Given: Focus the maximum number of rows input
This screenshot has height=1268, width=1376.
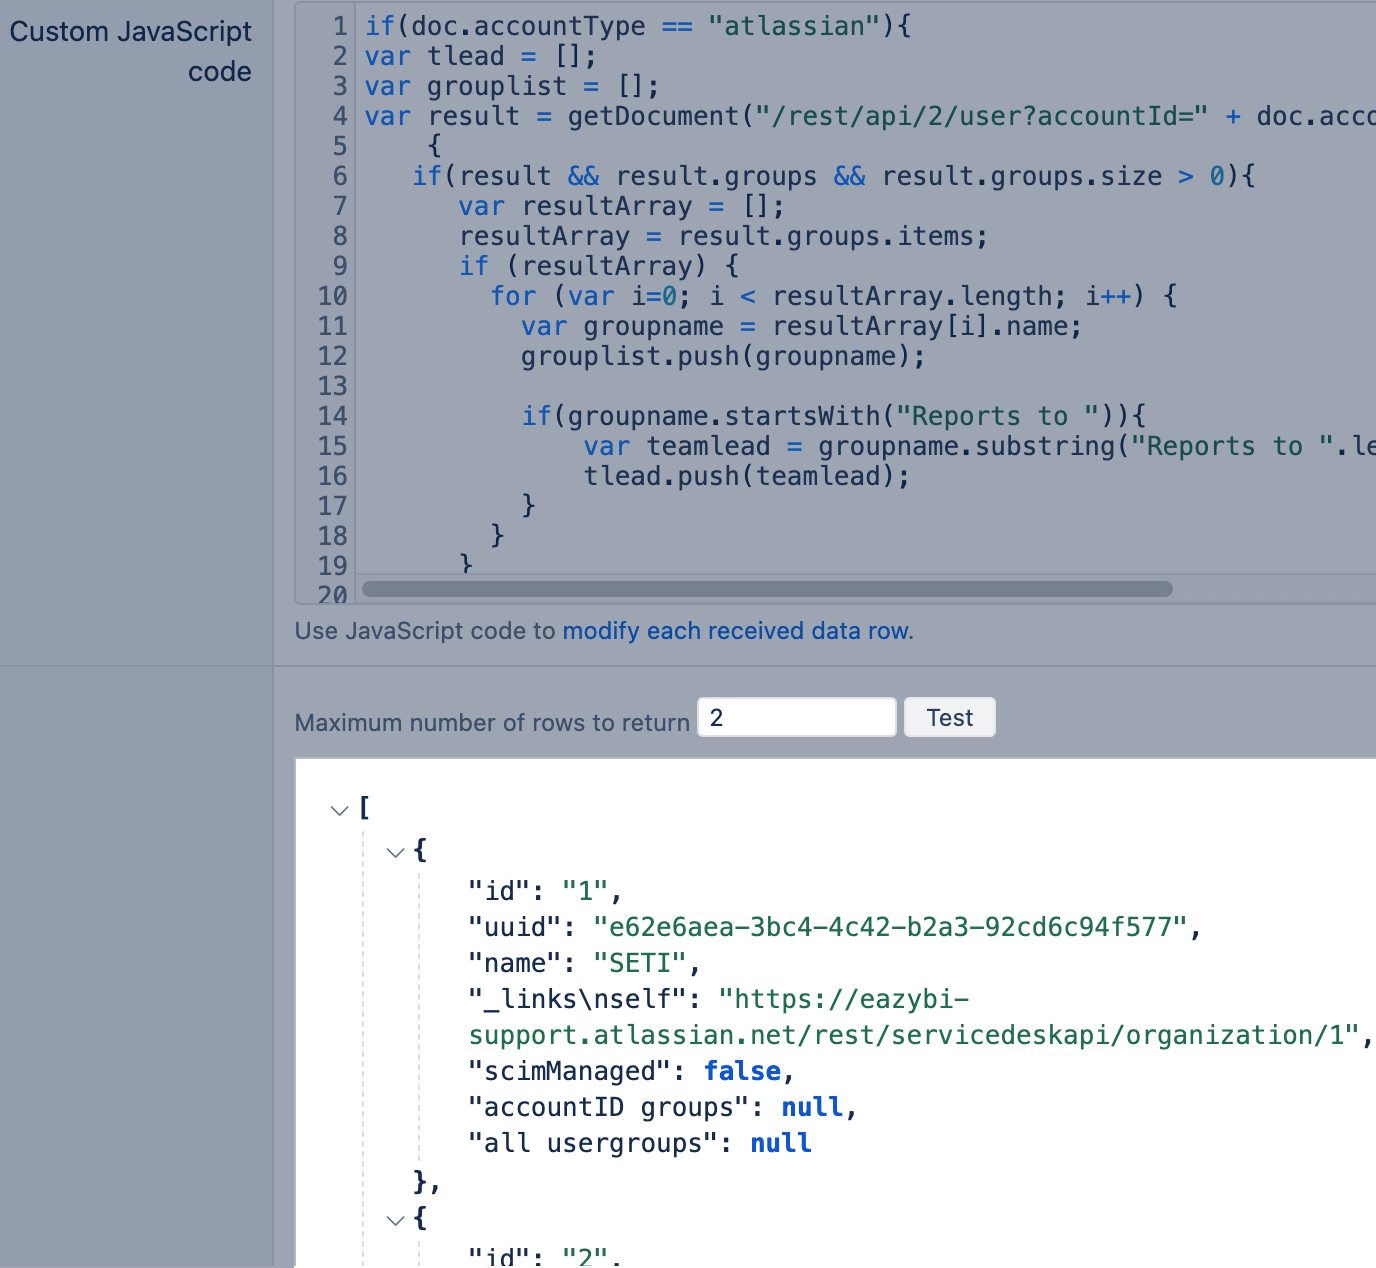Looking at the screenshot, I should point(796,717).
